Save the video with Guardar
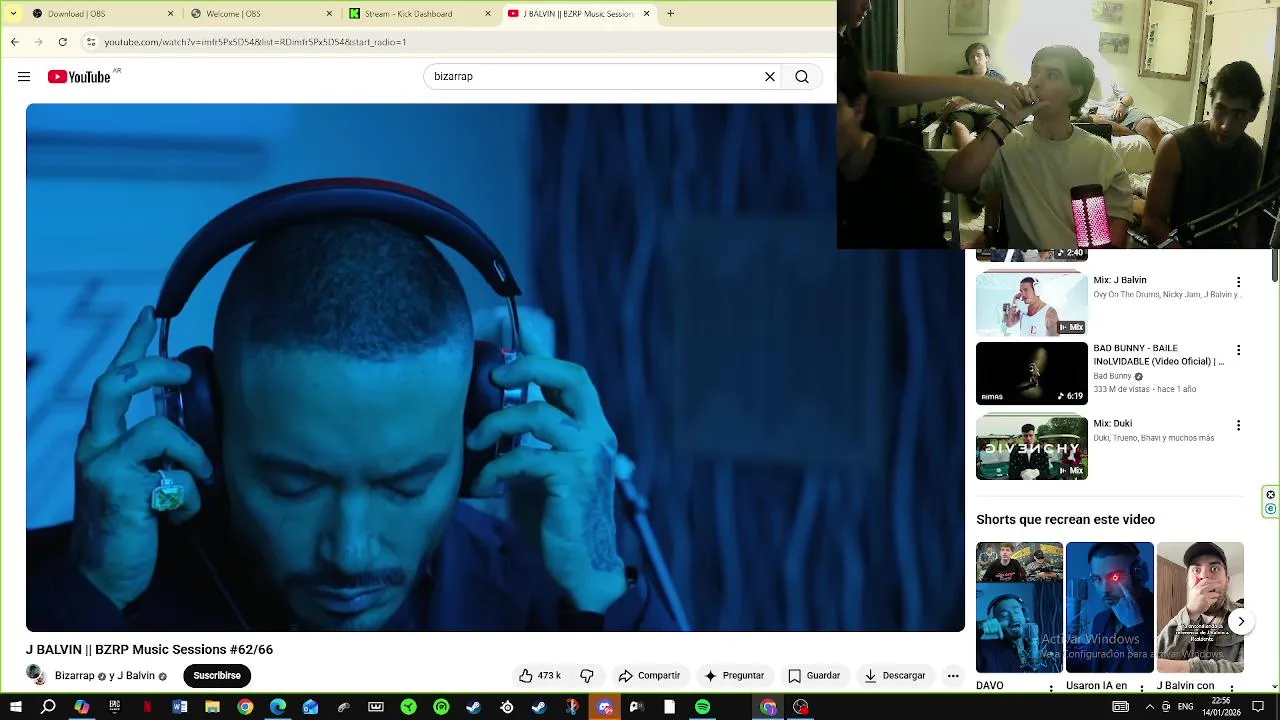 [x=814, y=676]
